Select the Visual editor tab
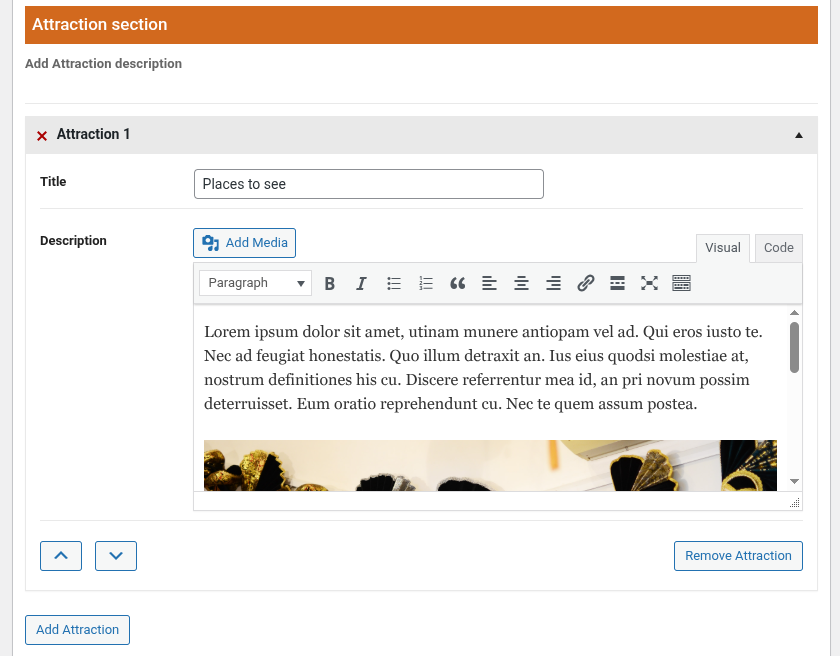Viewport: 840px width, 656px height. pos(722,248)
